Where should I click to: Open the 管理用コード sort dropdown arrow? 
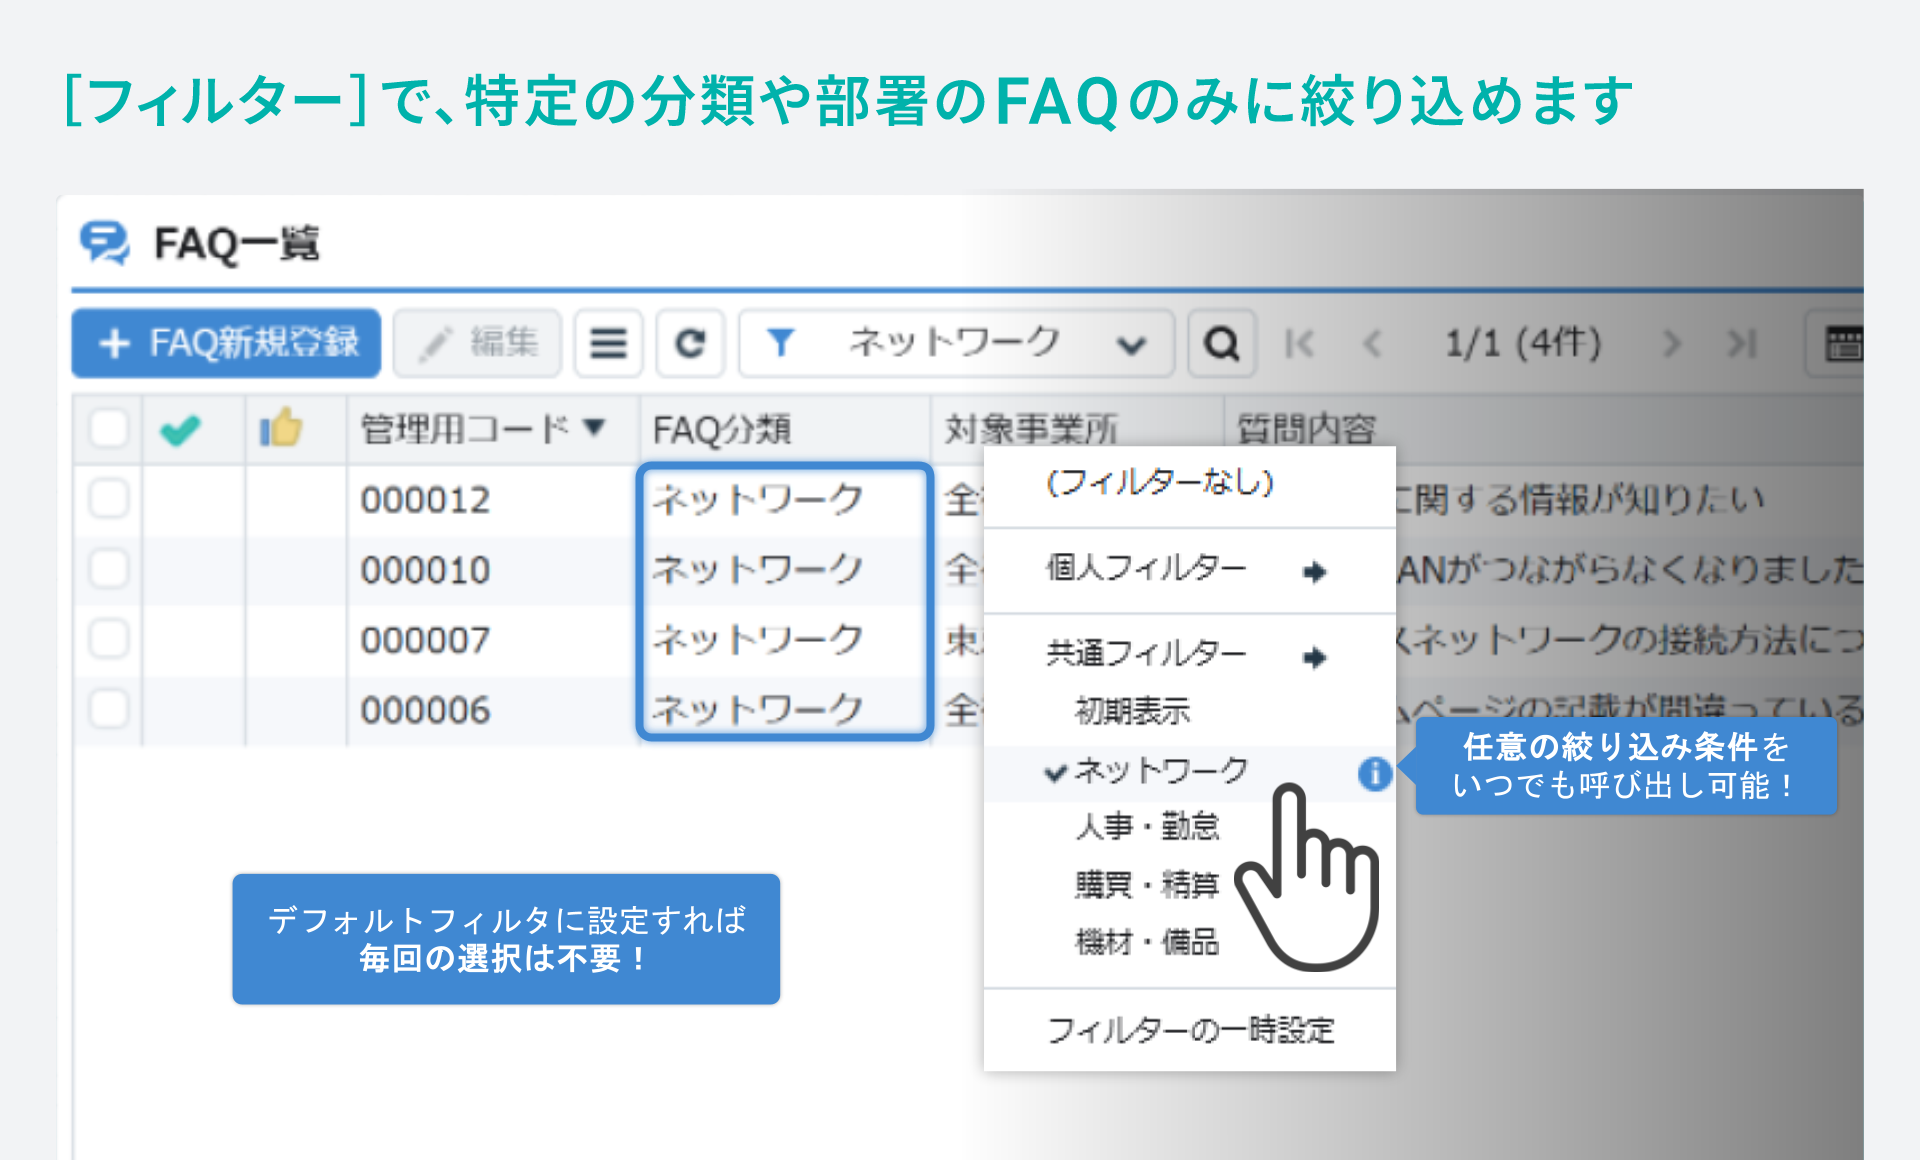pos(595,427)
